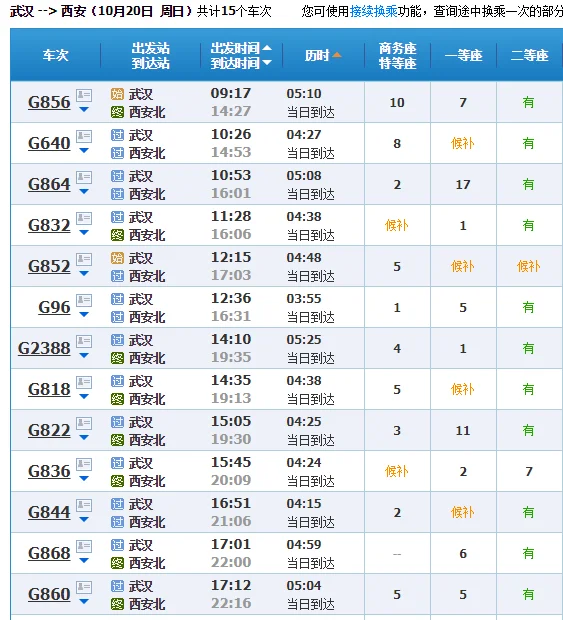Open ID card icon for train G860
Viewport: 563px width, 620px height.
tap(84, 588)
